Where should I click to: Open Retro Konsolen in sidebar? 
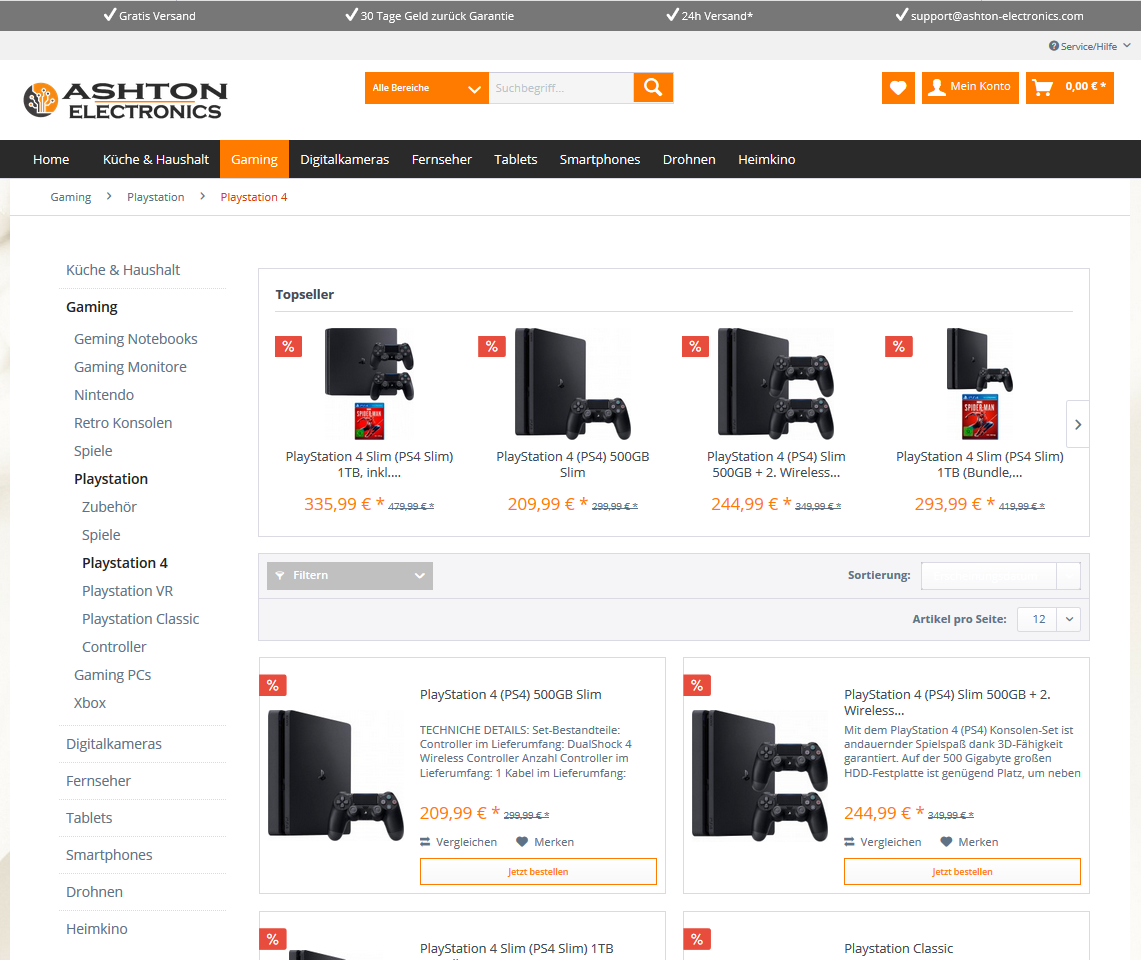(123, 424)
